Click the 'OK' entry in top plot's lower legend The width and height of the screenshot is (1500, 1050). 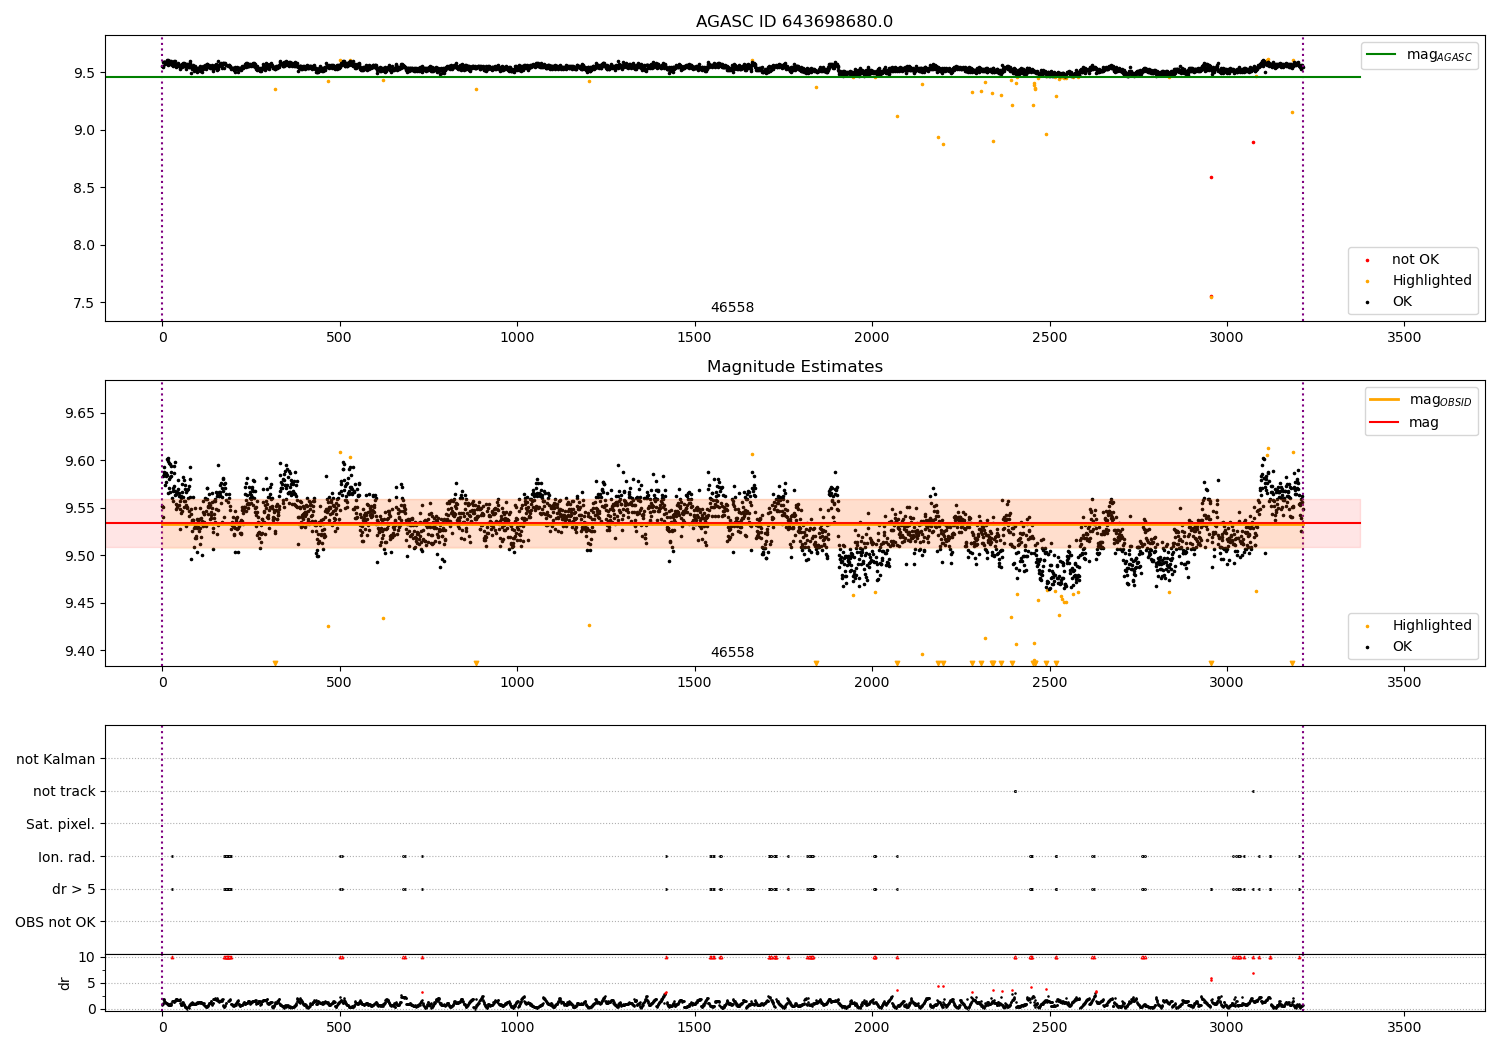point(1402,302)
